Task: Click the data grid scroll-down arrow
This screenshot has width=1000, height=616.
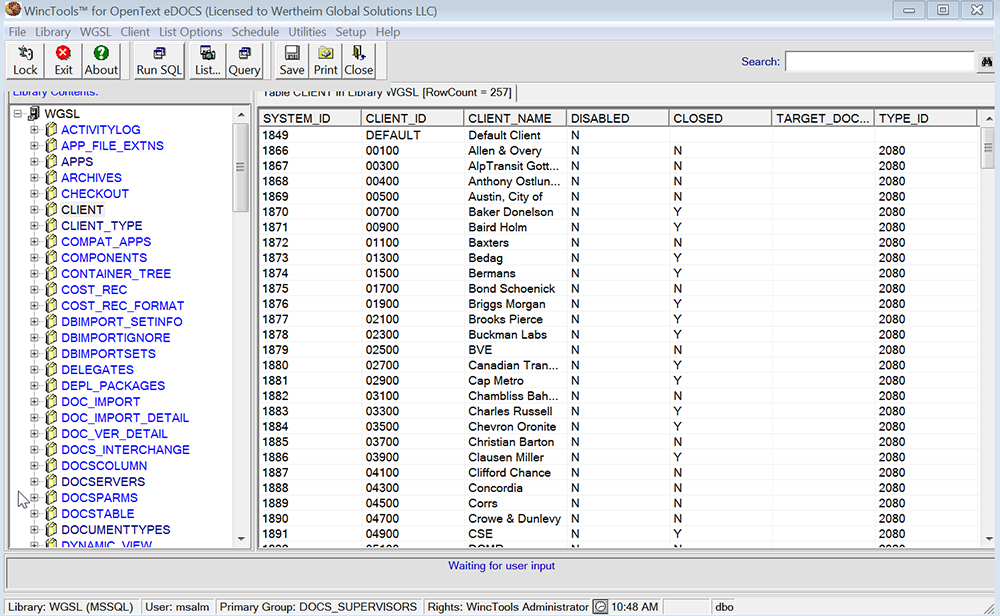Action: [989, 539]
